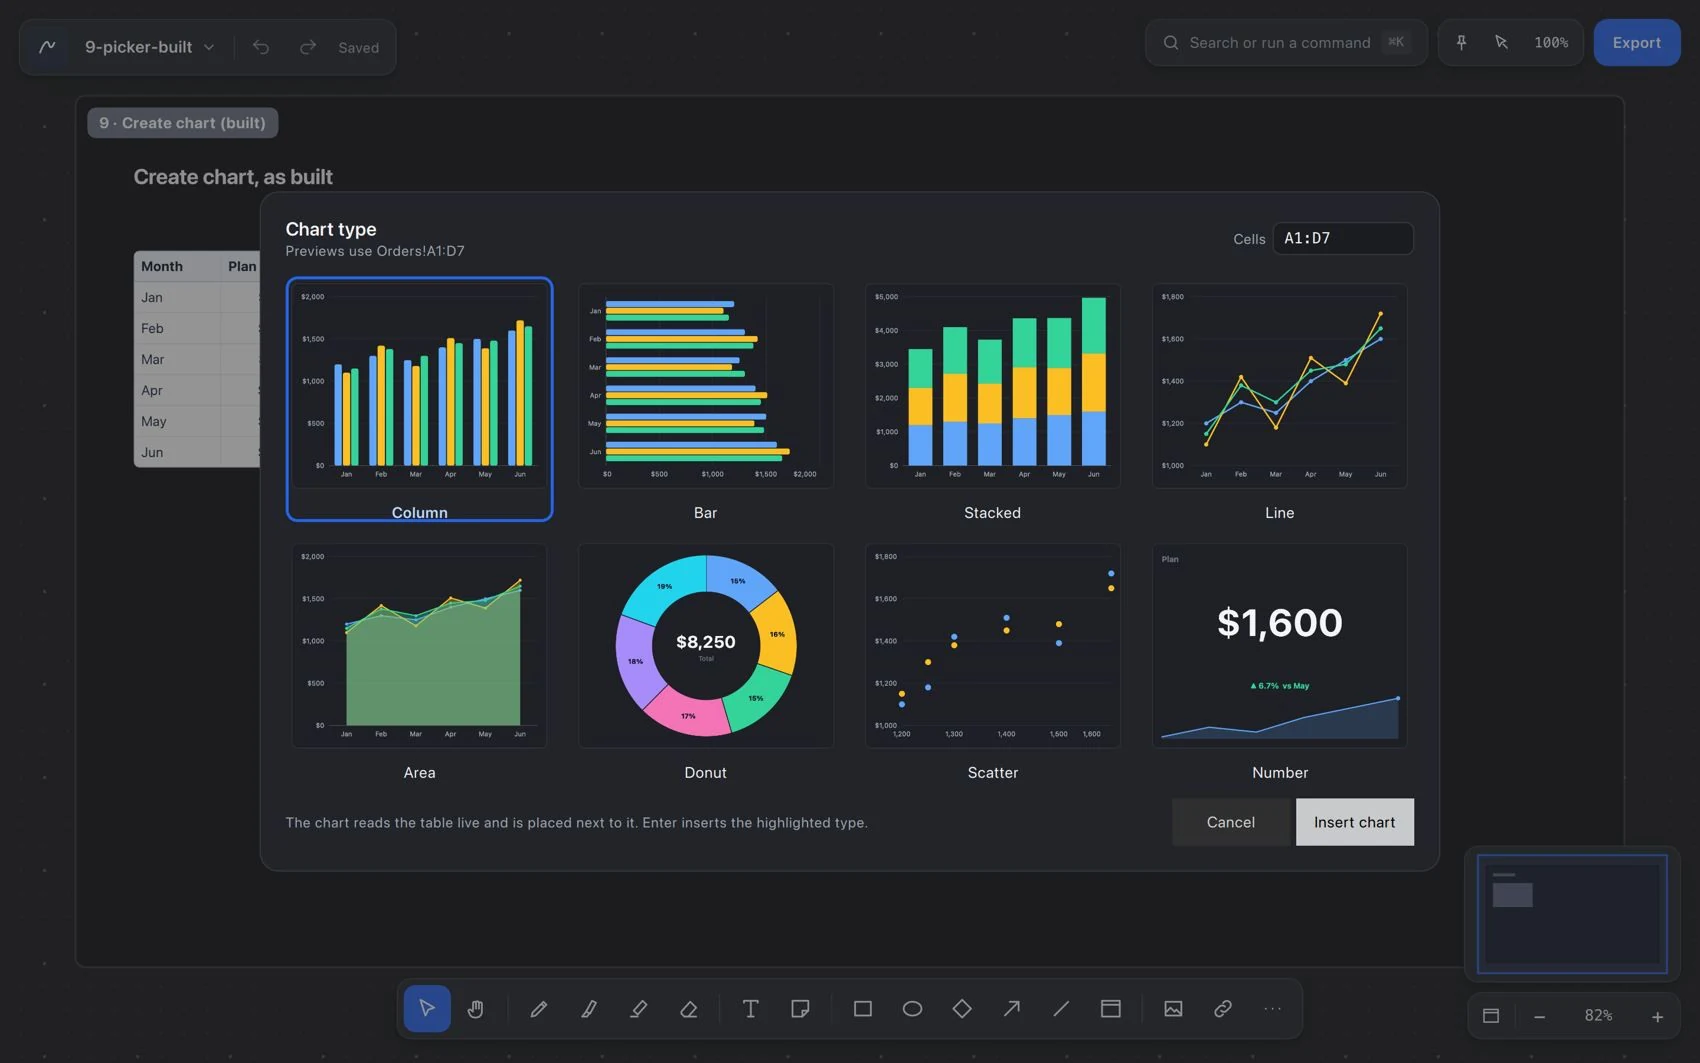Select the text tool
1700x1063 pixels.
tap(750, 1008)
